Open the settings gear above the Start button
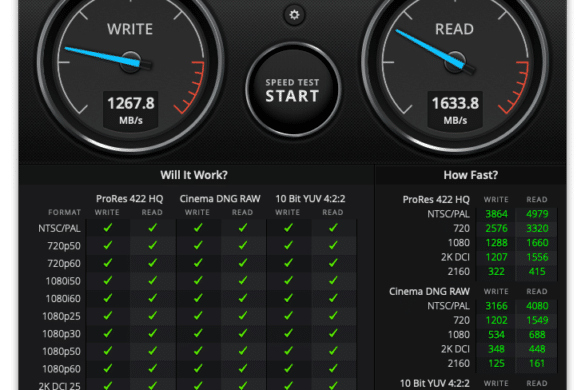This screenshot has width=585, height=390. [294, 15]
